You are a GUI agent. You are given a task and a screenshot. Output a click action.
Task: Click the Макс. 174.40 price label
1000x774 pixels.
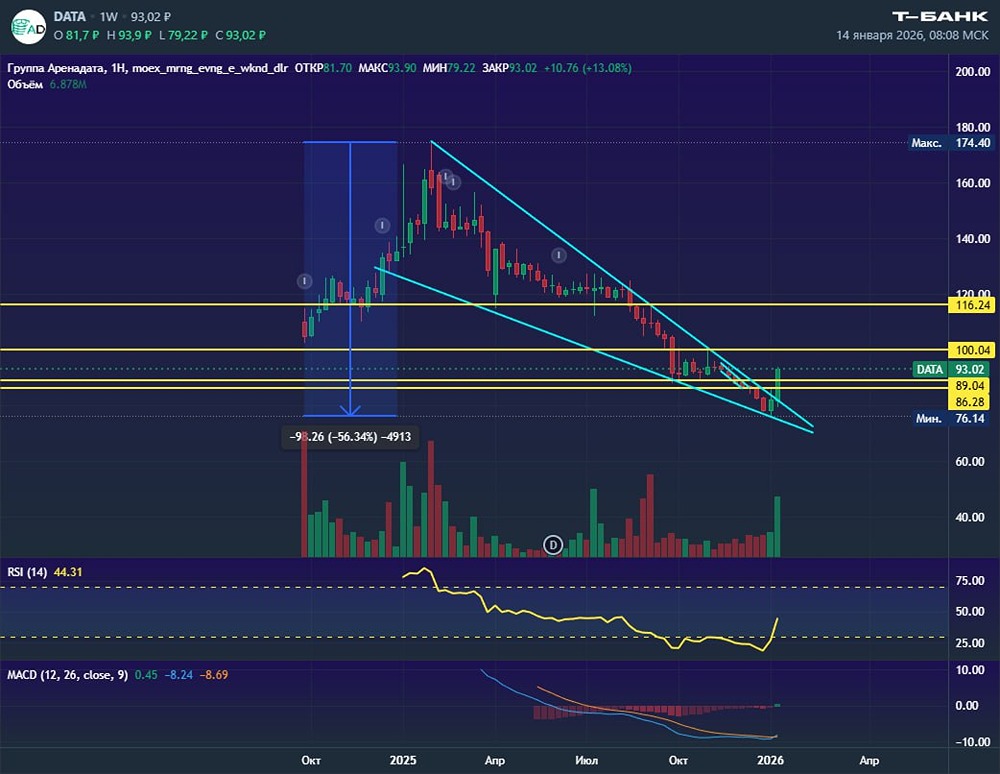pos(951,143)
